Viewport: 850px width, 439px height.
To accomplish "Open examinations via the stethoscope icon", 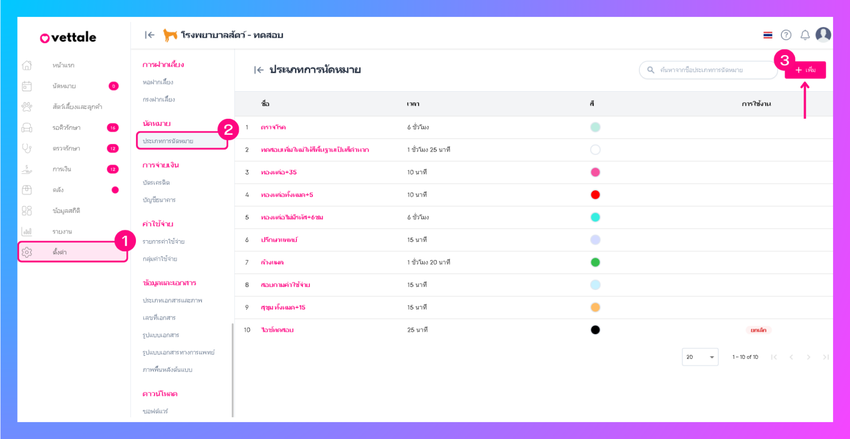I will (x=27, y=148).
